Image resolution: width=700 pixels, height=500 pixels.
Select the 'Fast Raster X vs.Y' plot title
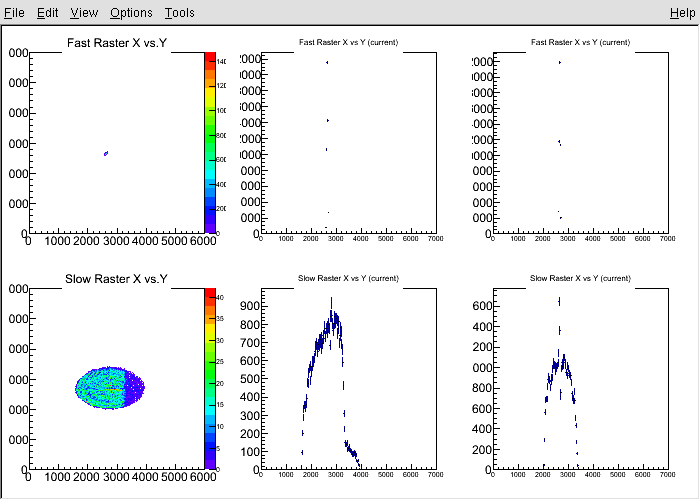point(117,43)
